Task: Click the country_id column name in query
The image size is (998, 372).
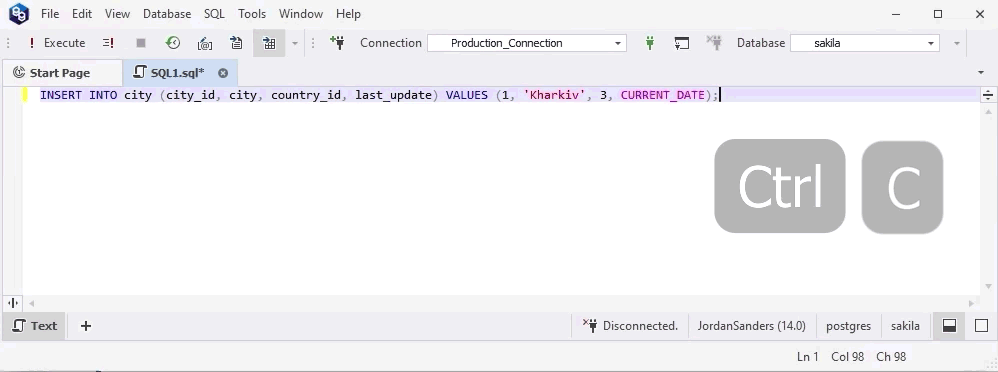Action: (x=306, y=95)
